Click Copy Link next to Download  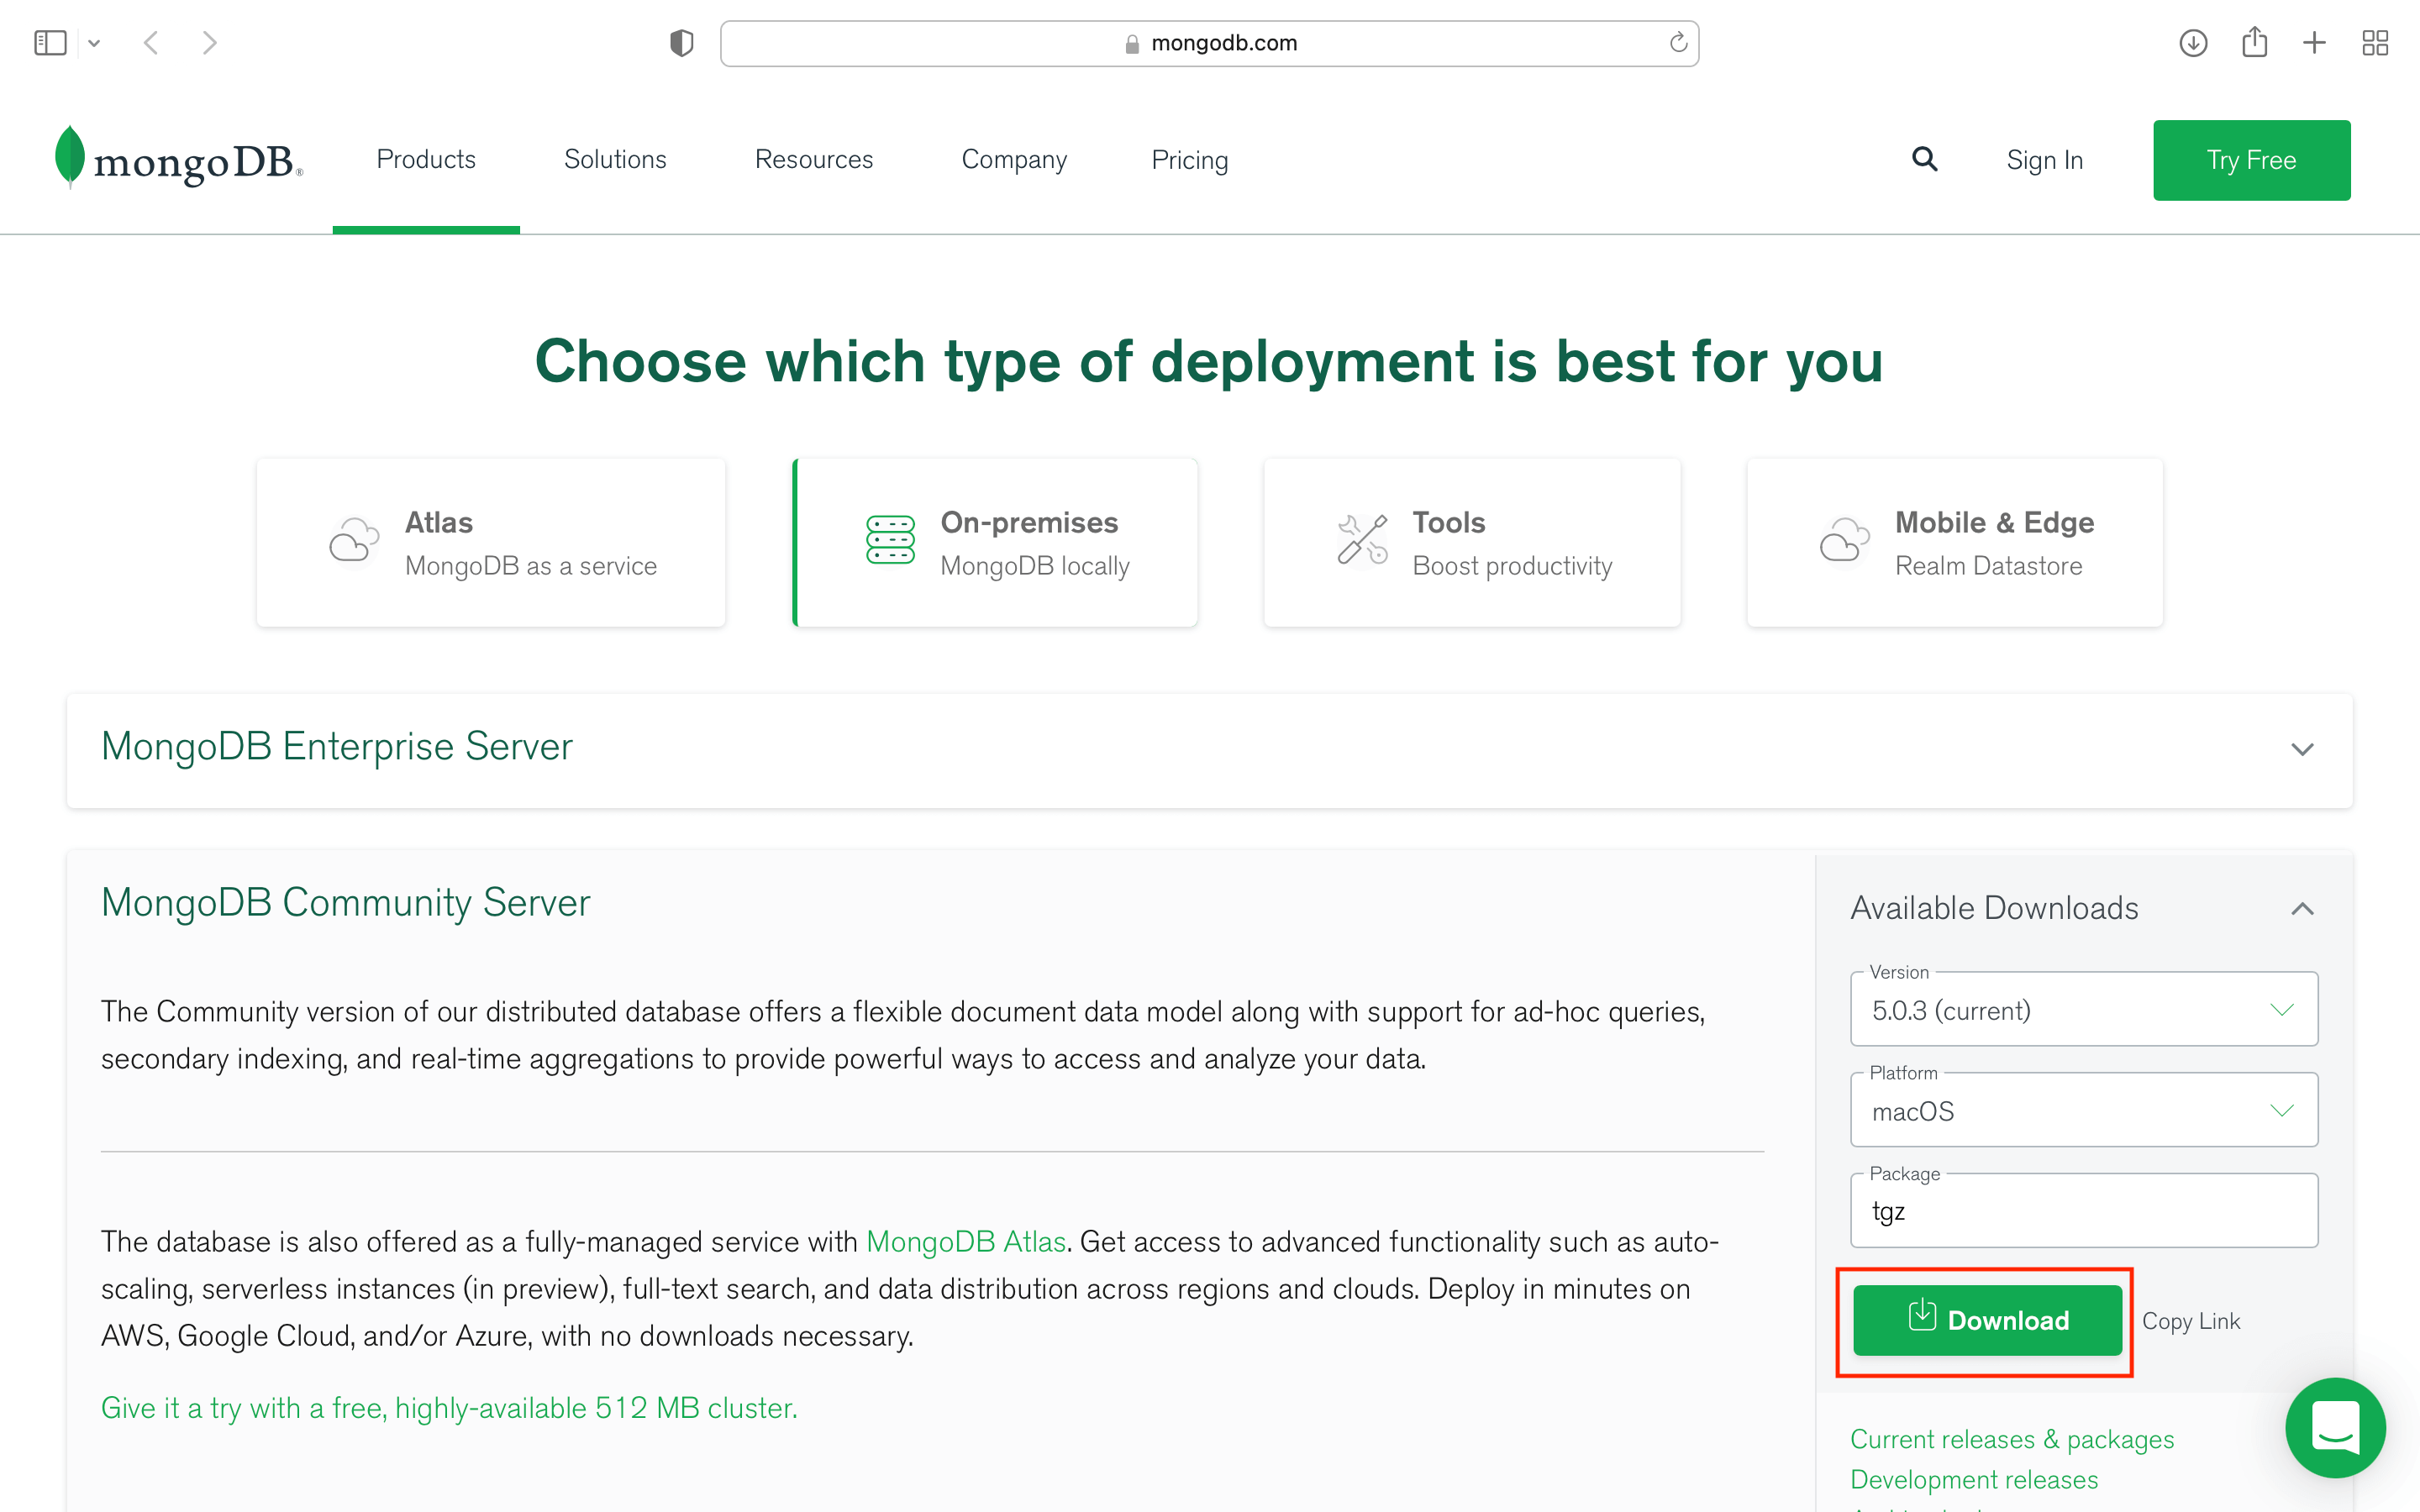pyautogui.click(x=2191, y=1321)
